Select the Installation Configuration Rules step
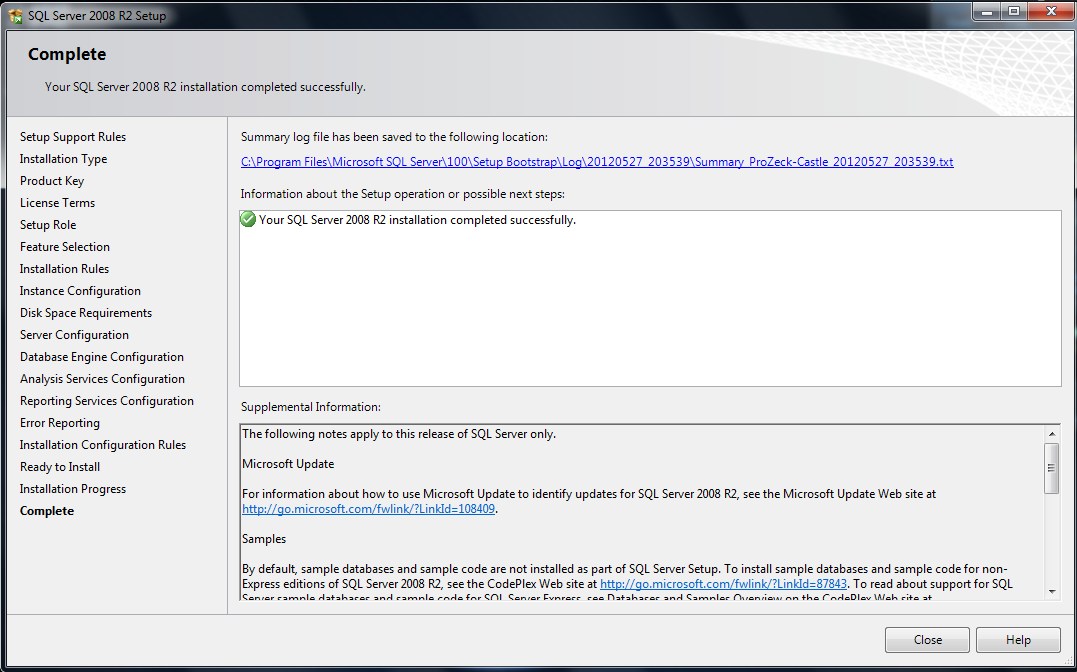Image resolution: width=1077 pixels, height=672 pixels. [x=103, y=445]
